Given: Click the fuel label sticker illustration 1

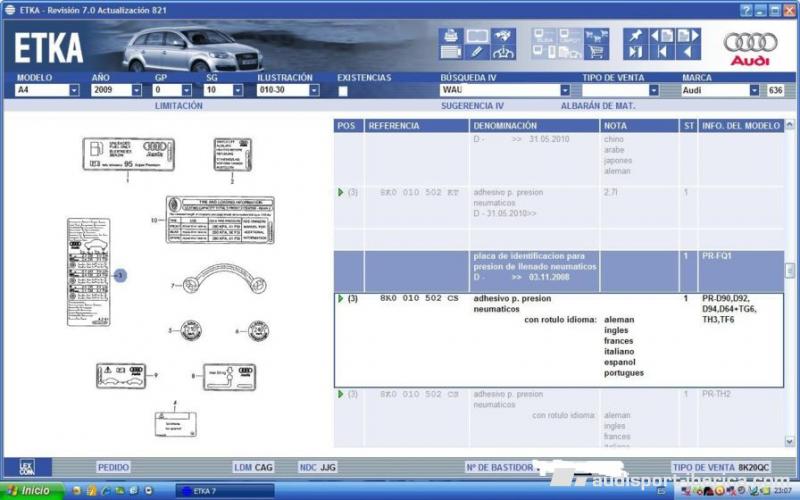Looking at the screenshot, I should pyautogui.click(x=128, y=154).
